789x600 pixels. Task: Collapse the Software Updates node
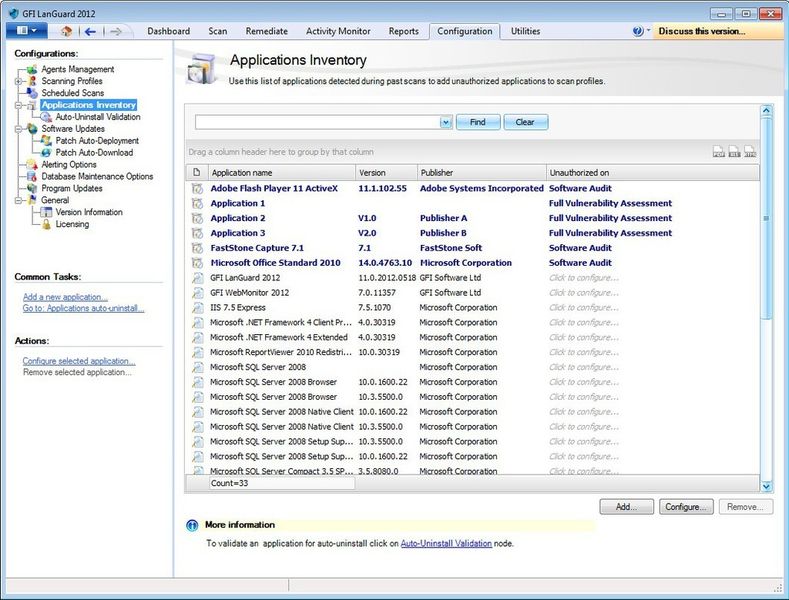tap(18, 129)
